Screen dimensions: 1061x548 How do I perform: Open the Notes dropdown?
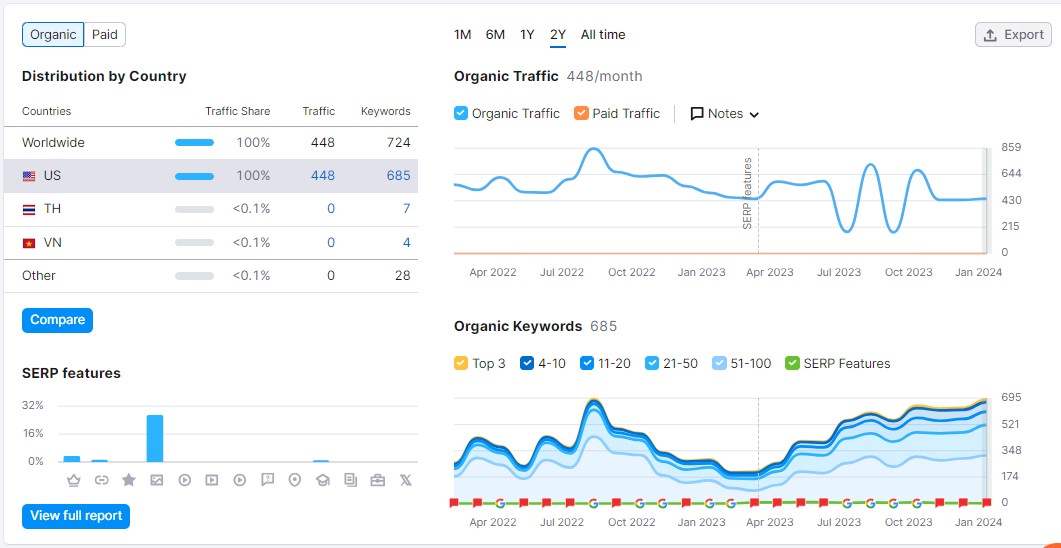tap(725, 114)
